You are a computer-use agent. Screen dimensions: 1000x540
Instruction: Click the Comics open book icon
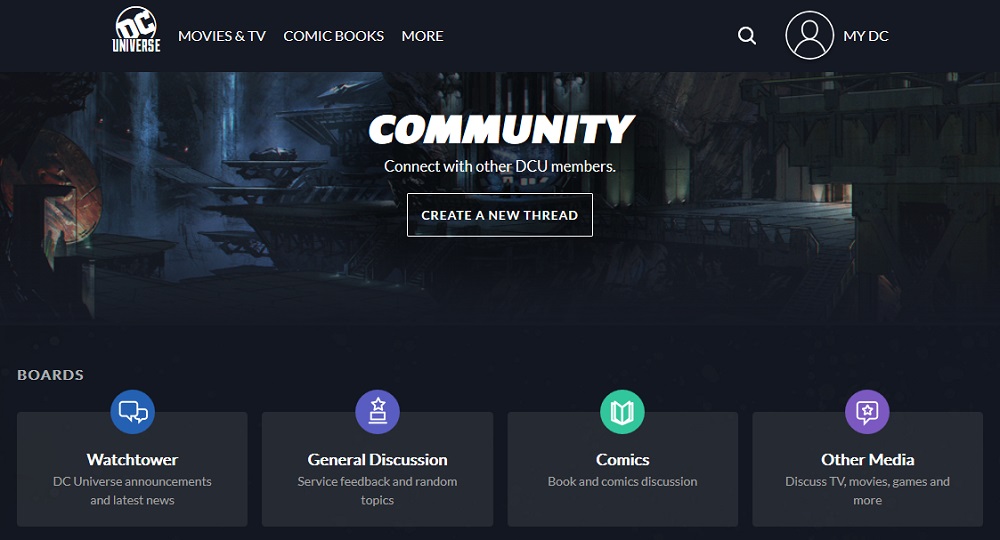point(622,412)
